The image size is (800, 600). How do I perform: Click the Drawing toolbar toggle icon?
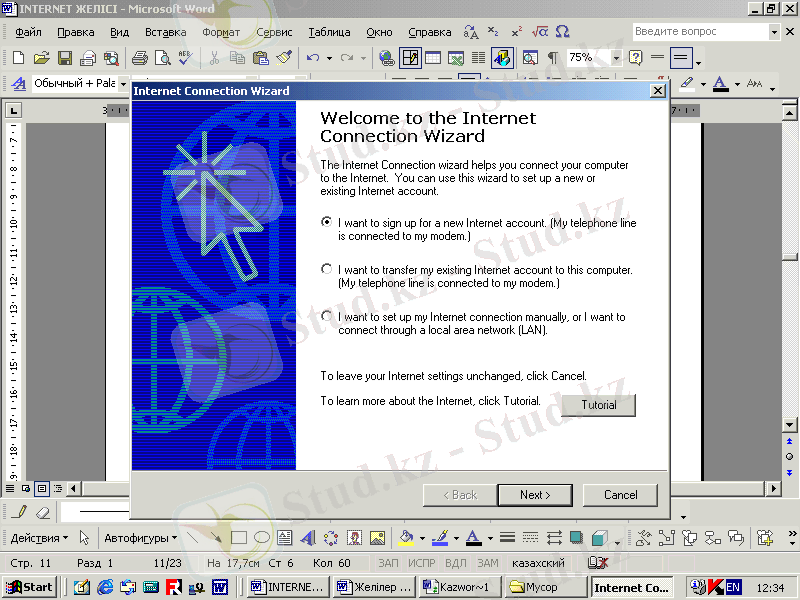(x=502, y=58)
